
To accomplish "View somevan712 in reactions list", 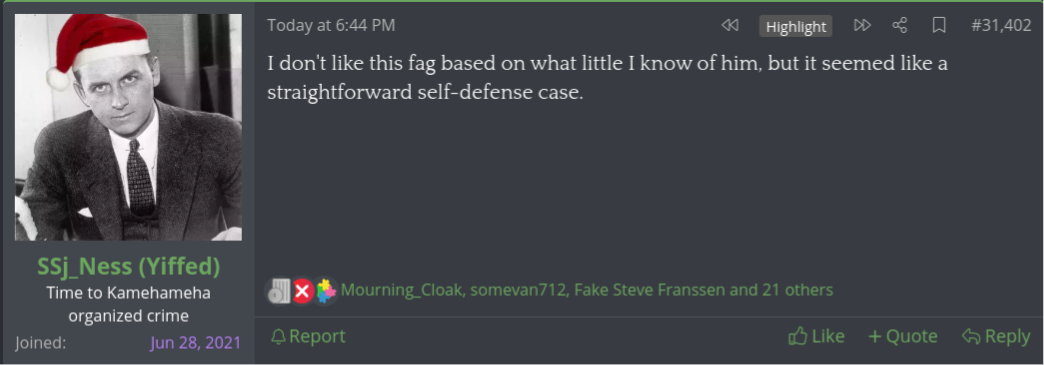I will click(518, 290).
